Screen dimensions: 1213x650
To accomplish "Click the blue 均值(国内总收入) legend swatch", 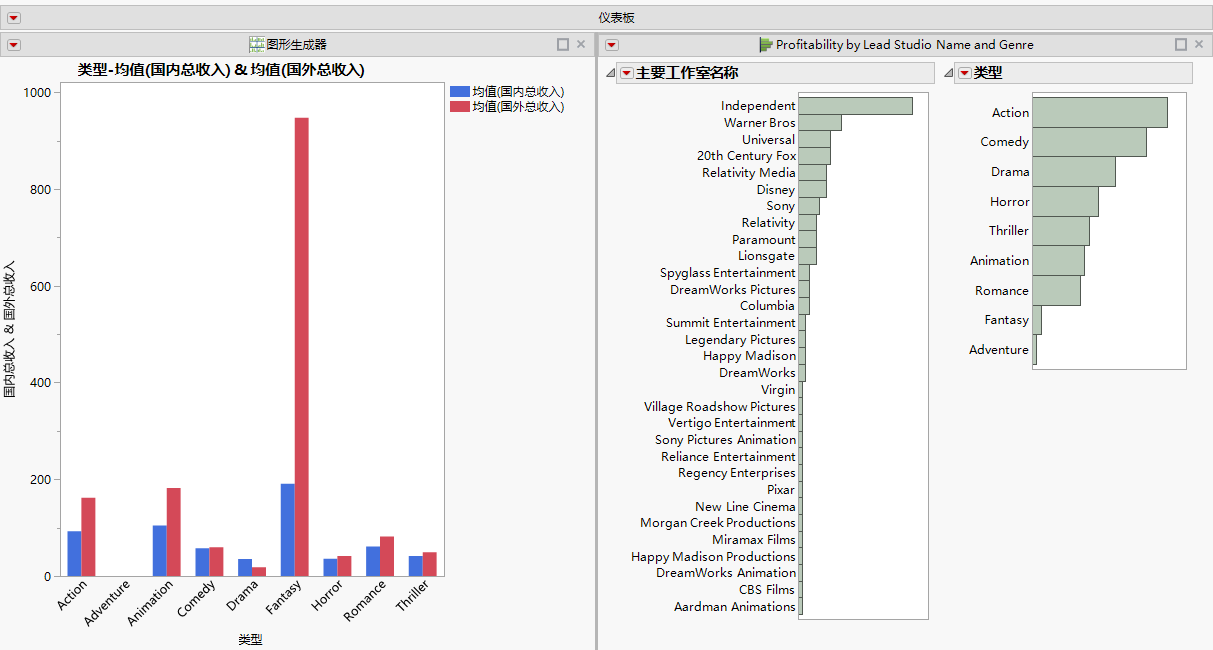I will 460,92.
